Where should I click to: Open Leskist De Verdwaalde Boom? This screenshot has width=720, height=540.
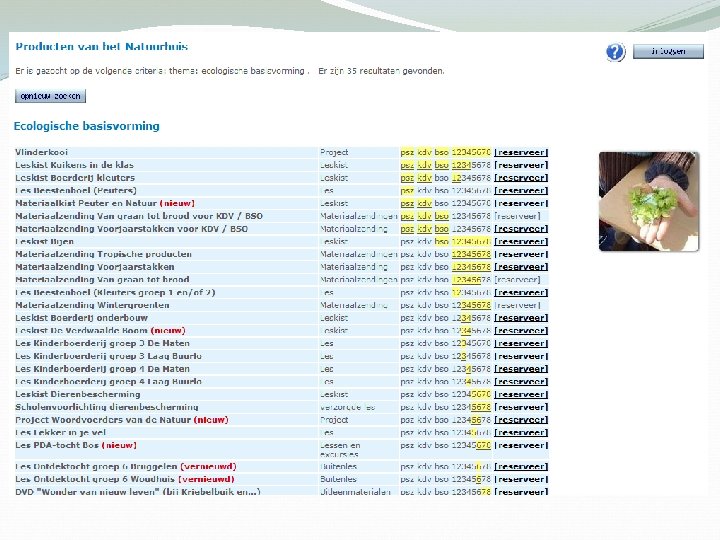pos(81,331)
